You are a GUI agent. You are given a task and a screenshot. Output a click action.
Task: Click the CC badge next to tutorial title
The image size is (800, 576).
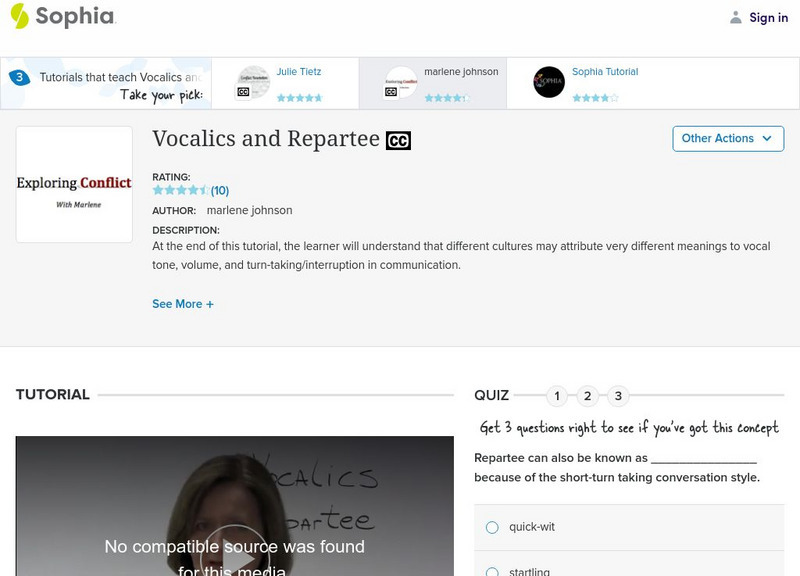coord(396,141)
